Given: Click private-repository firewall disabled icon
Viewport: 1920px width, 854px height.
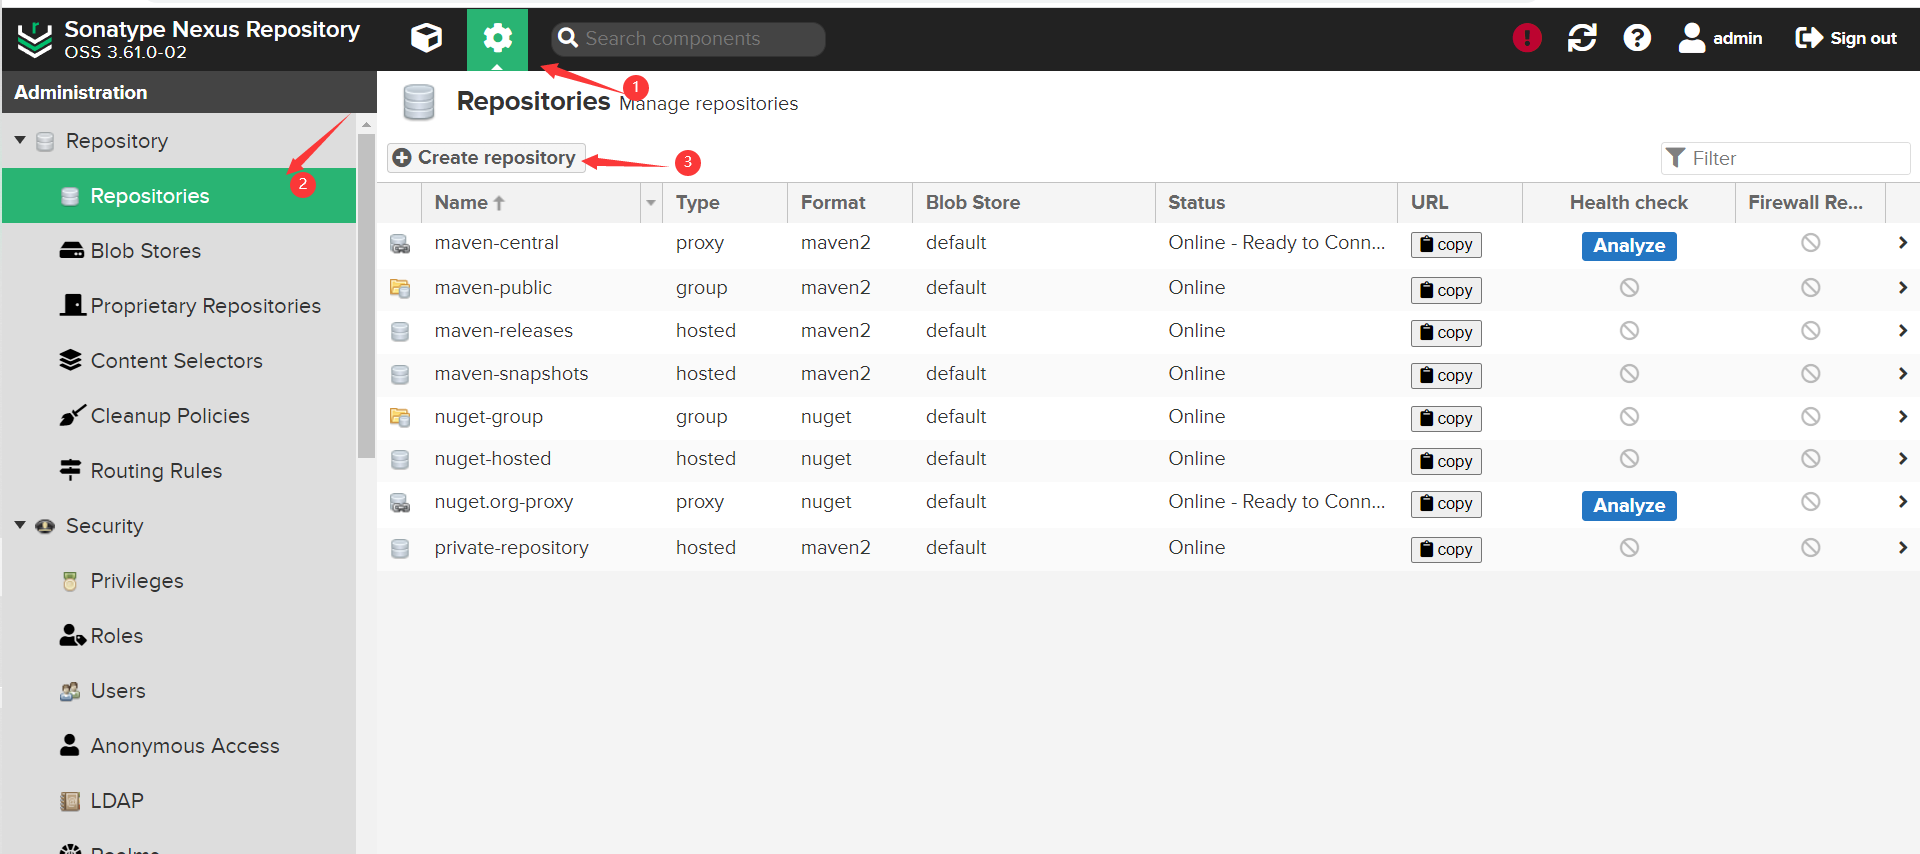Looking at the screenshot, I should tap(1810, 548).
